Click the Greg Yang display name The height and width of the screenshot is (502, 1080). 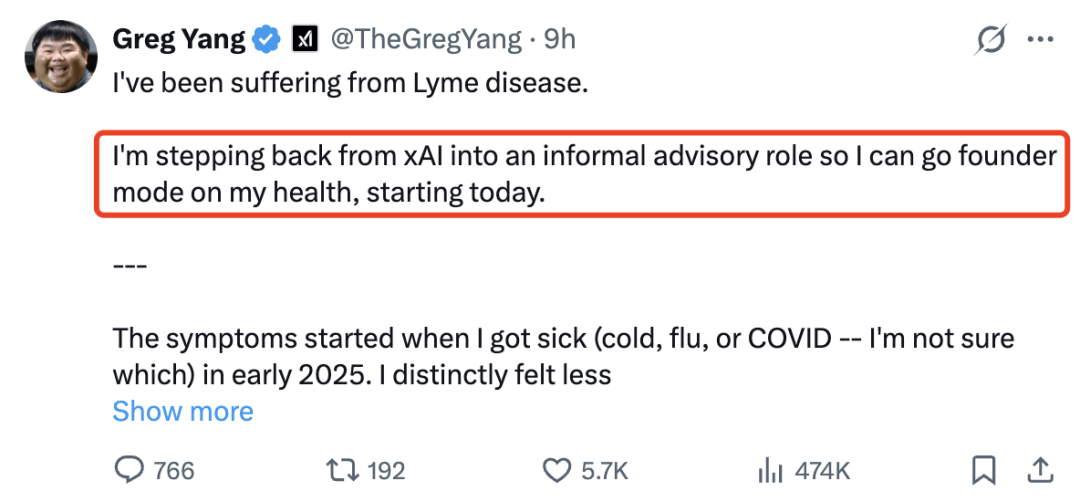pyautogui.click(x=179, y=40)
